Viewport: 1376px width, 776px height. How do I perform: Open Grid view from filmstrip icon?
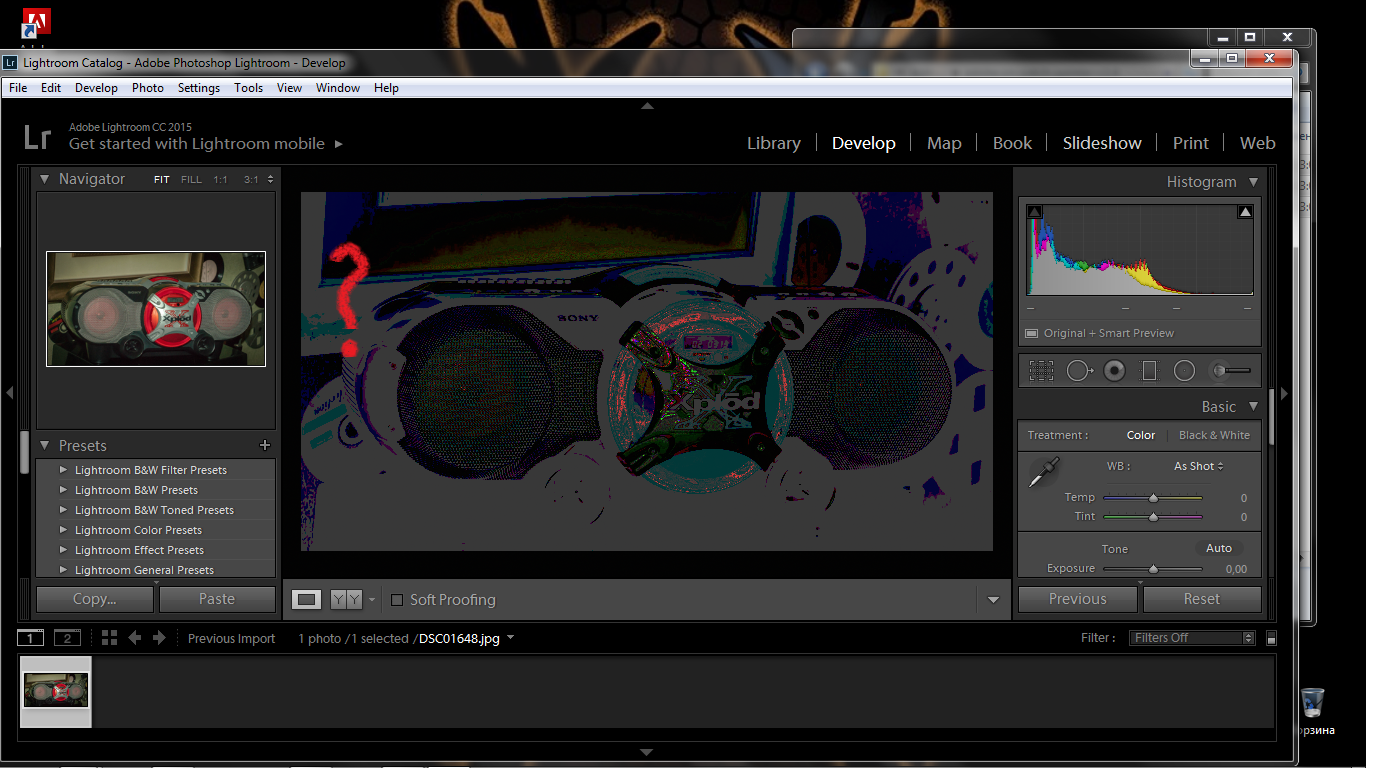tap(109, 638)
